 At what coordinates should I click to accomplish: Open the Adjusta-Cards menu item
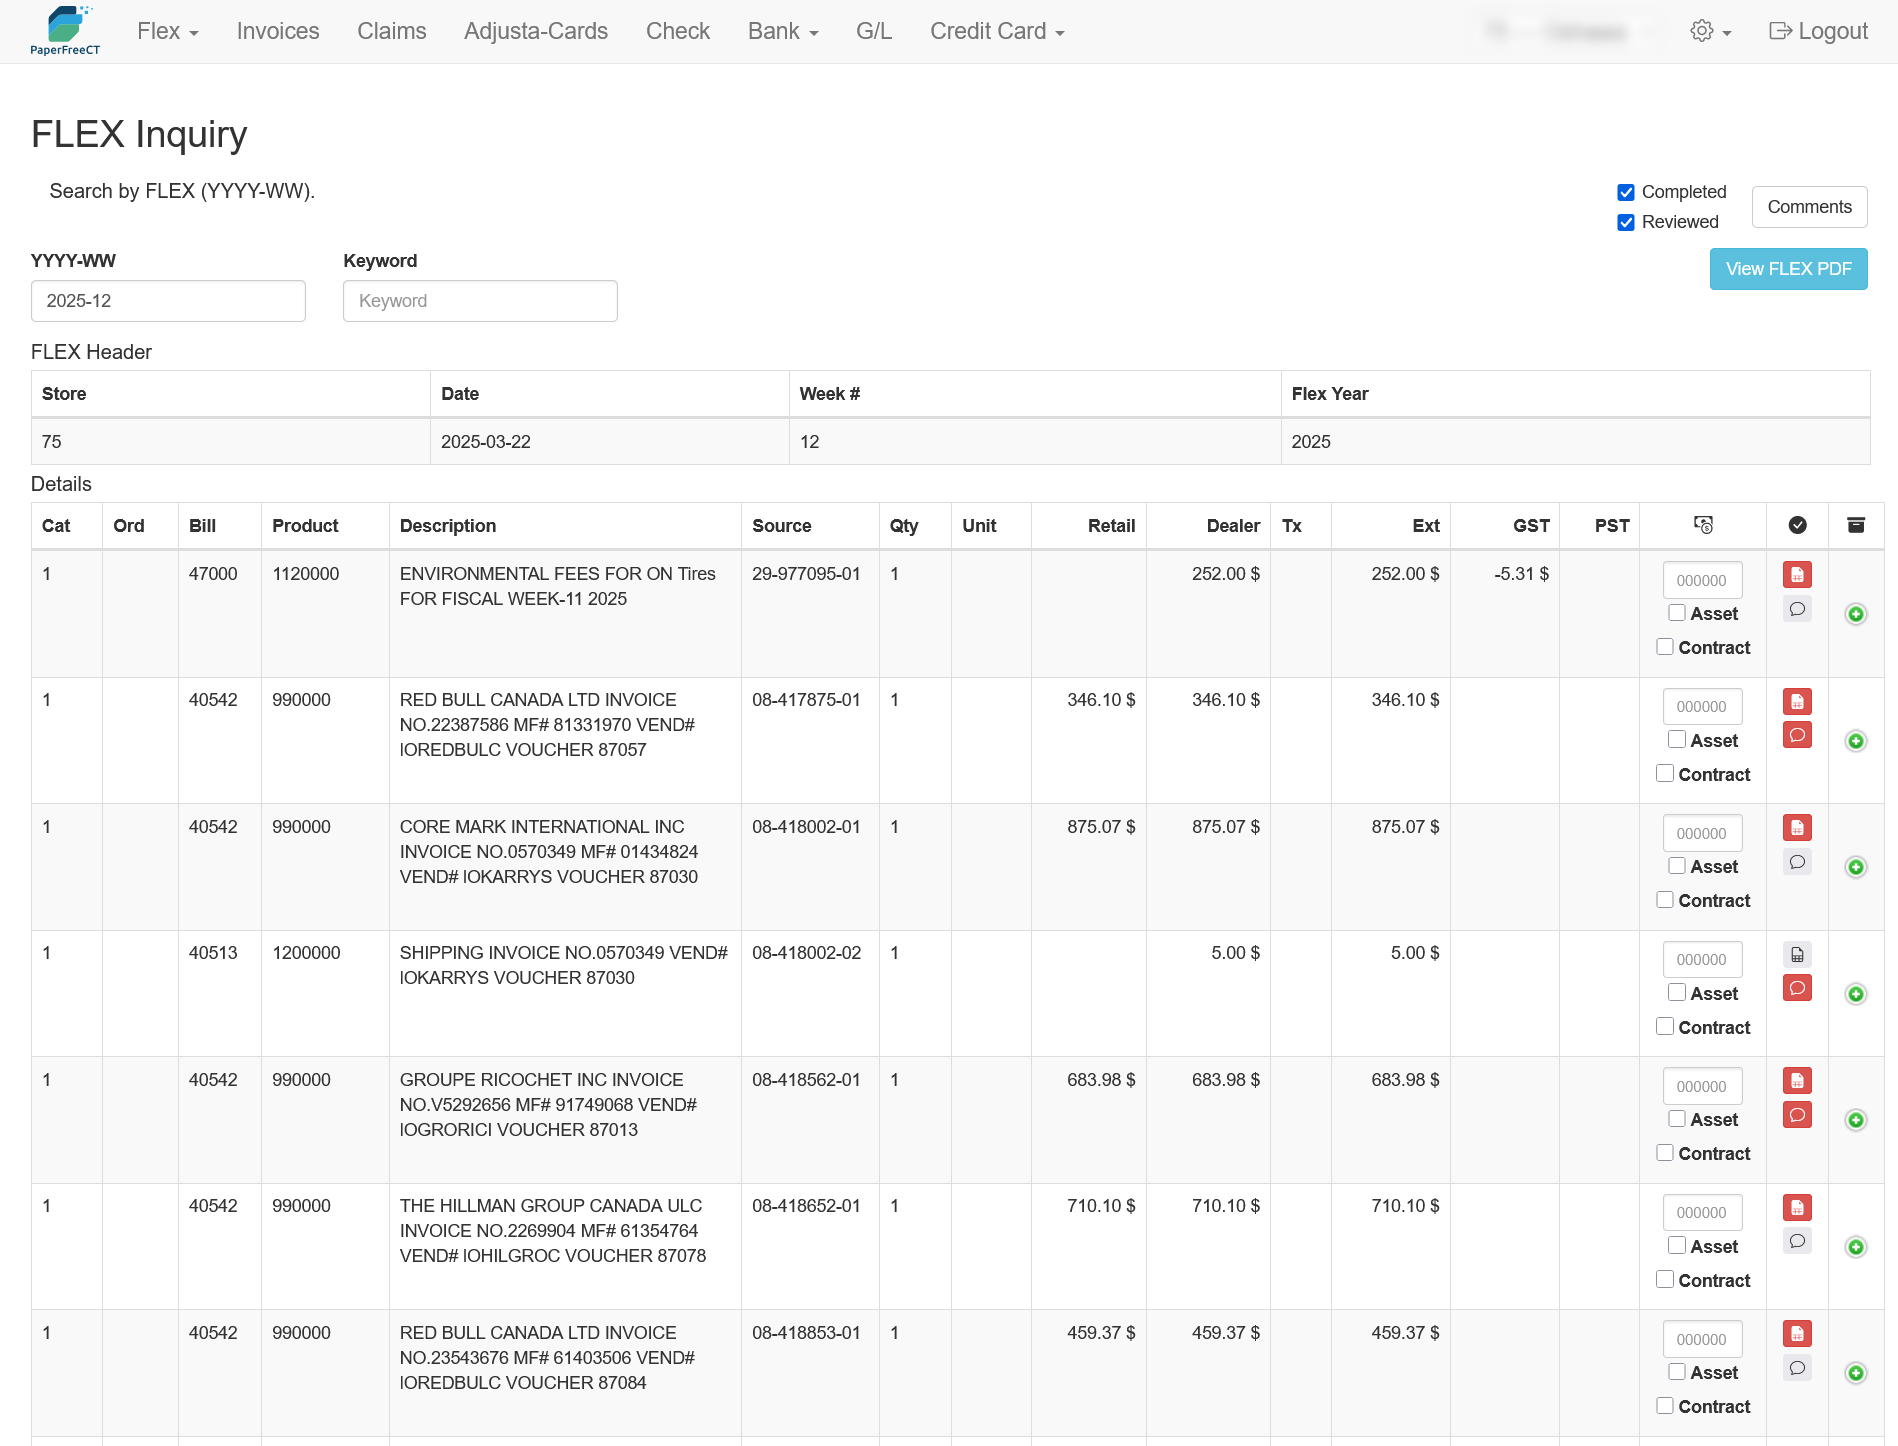click(x=535, y=31)
